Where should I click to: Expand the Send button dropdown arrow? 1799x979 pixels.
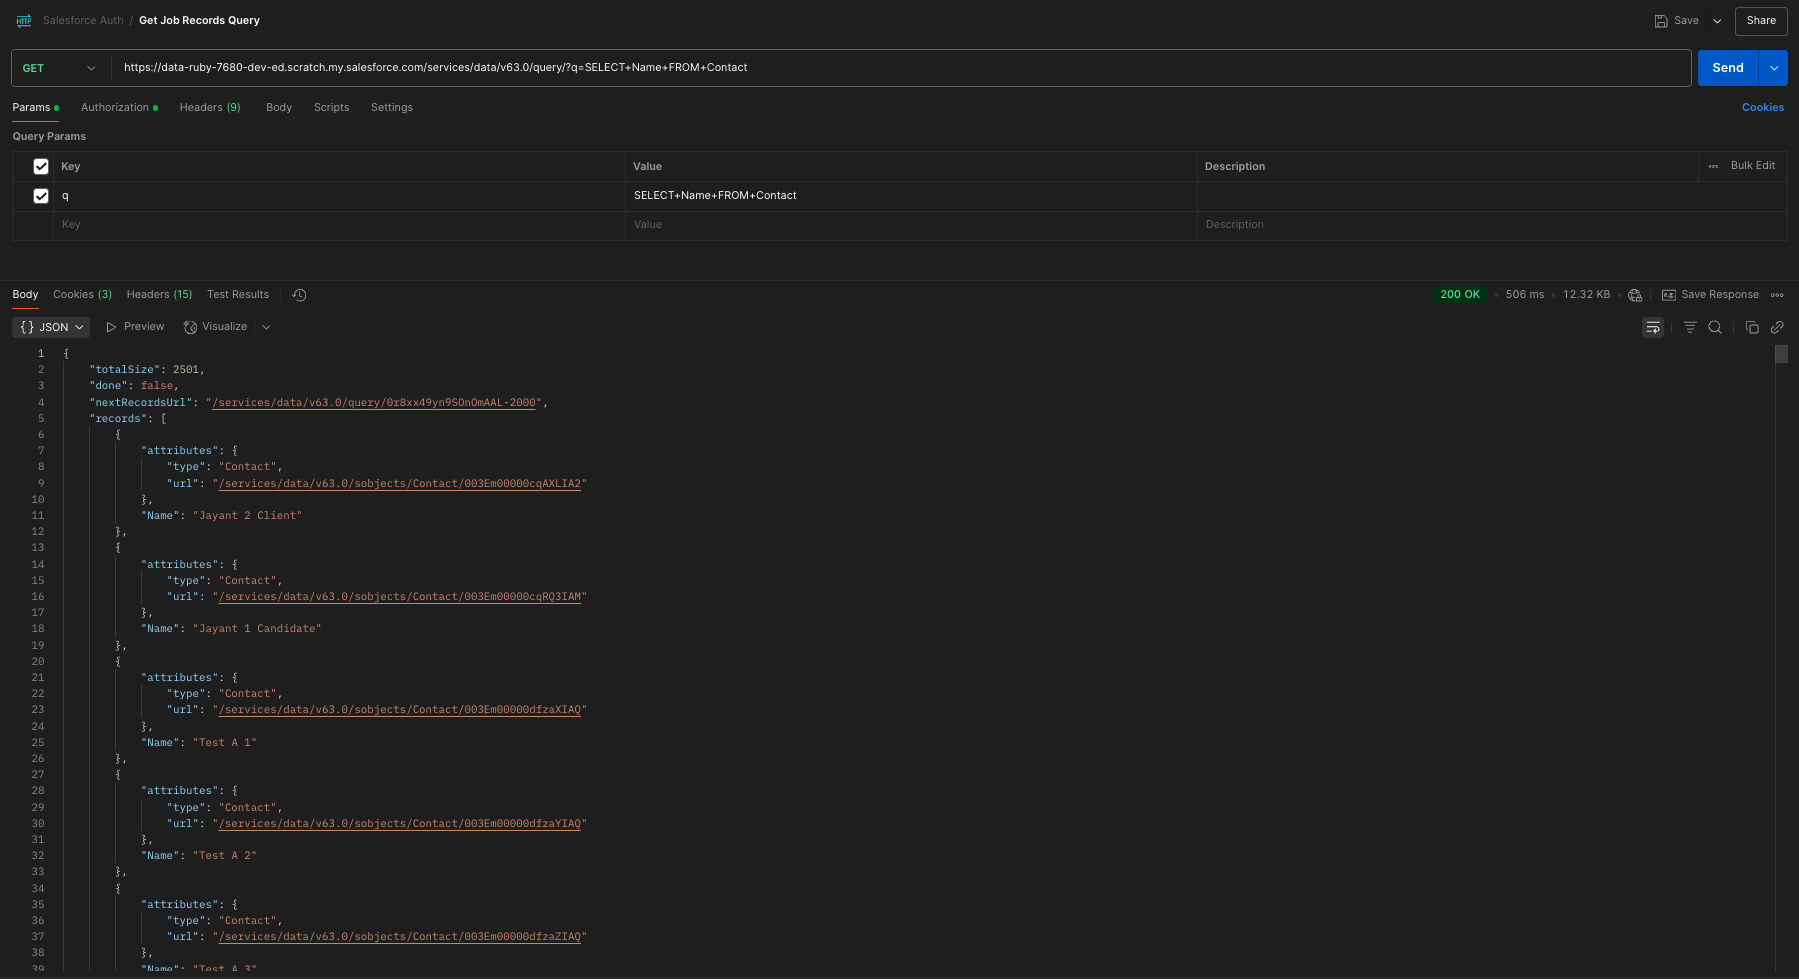click(1774, 68)
